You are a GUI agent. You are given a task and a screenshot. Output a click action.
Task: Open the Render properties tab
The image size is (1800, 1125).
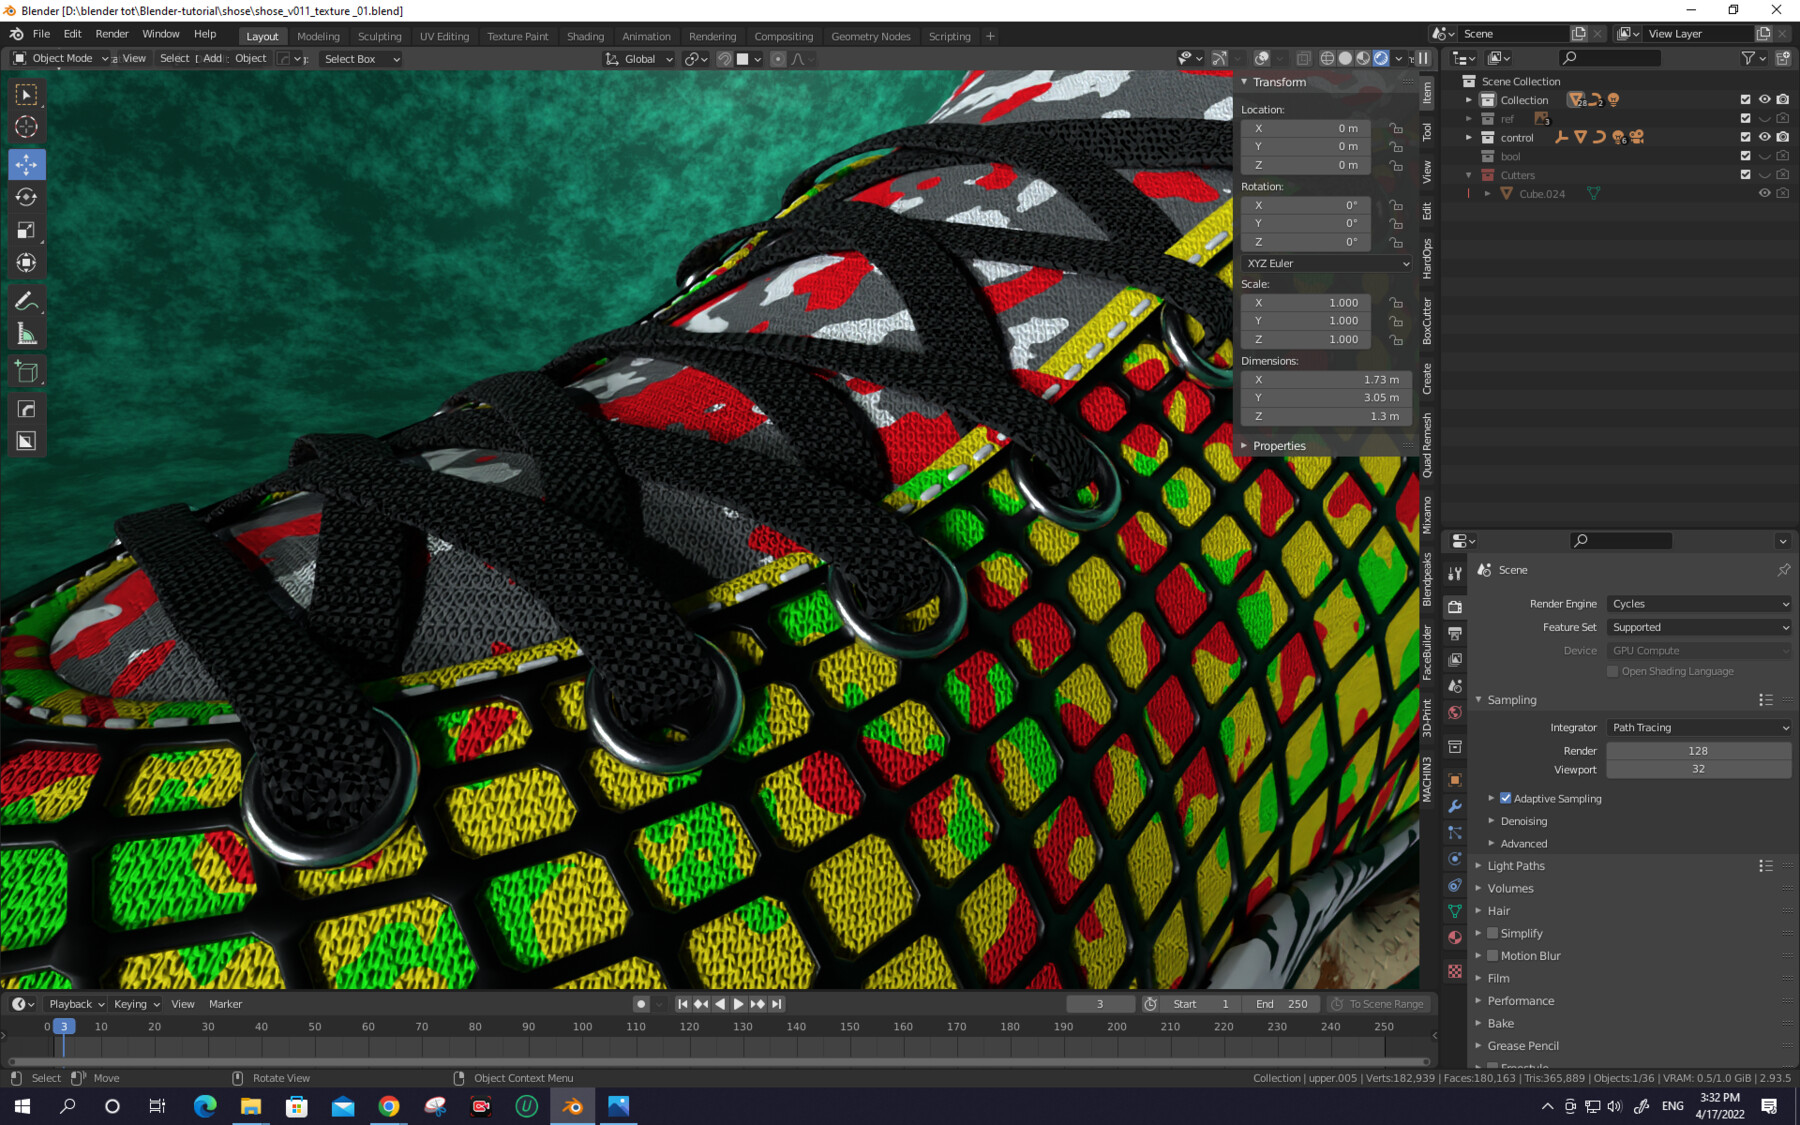coord(1455,607)
